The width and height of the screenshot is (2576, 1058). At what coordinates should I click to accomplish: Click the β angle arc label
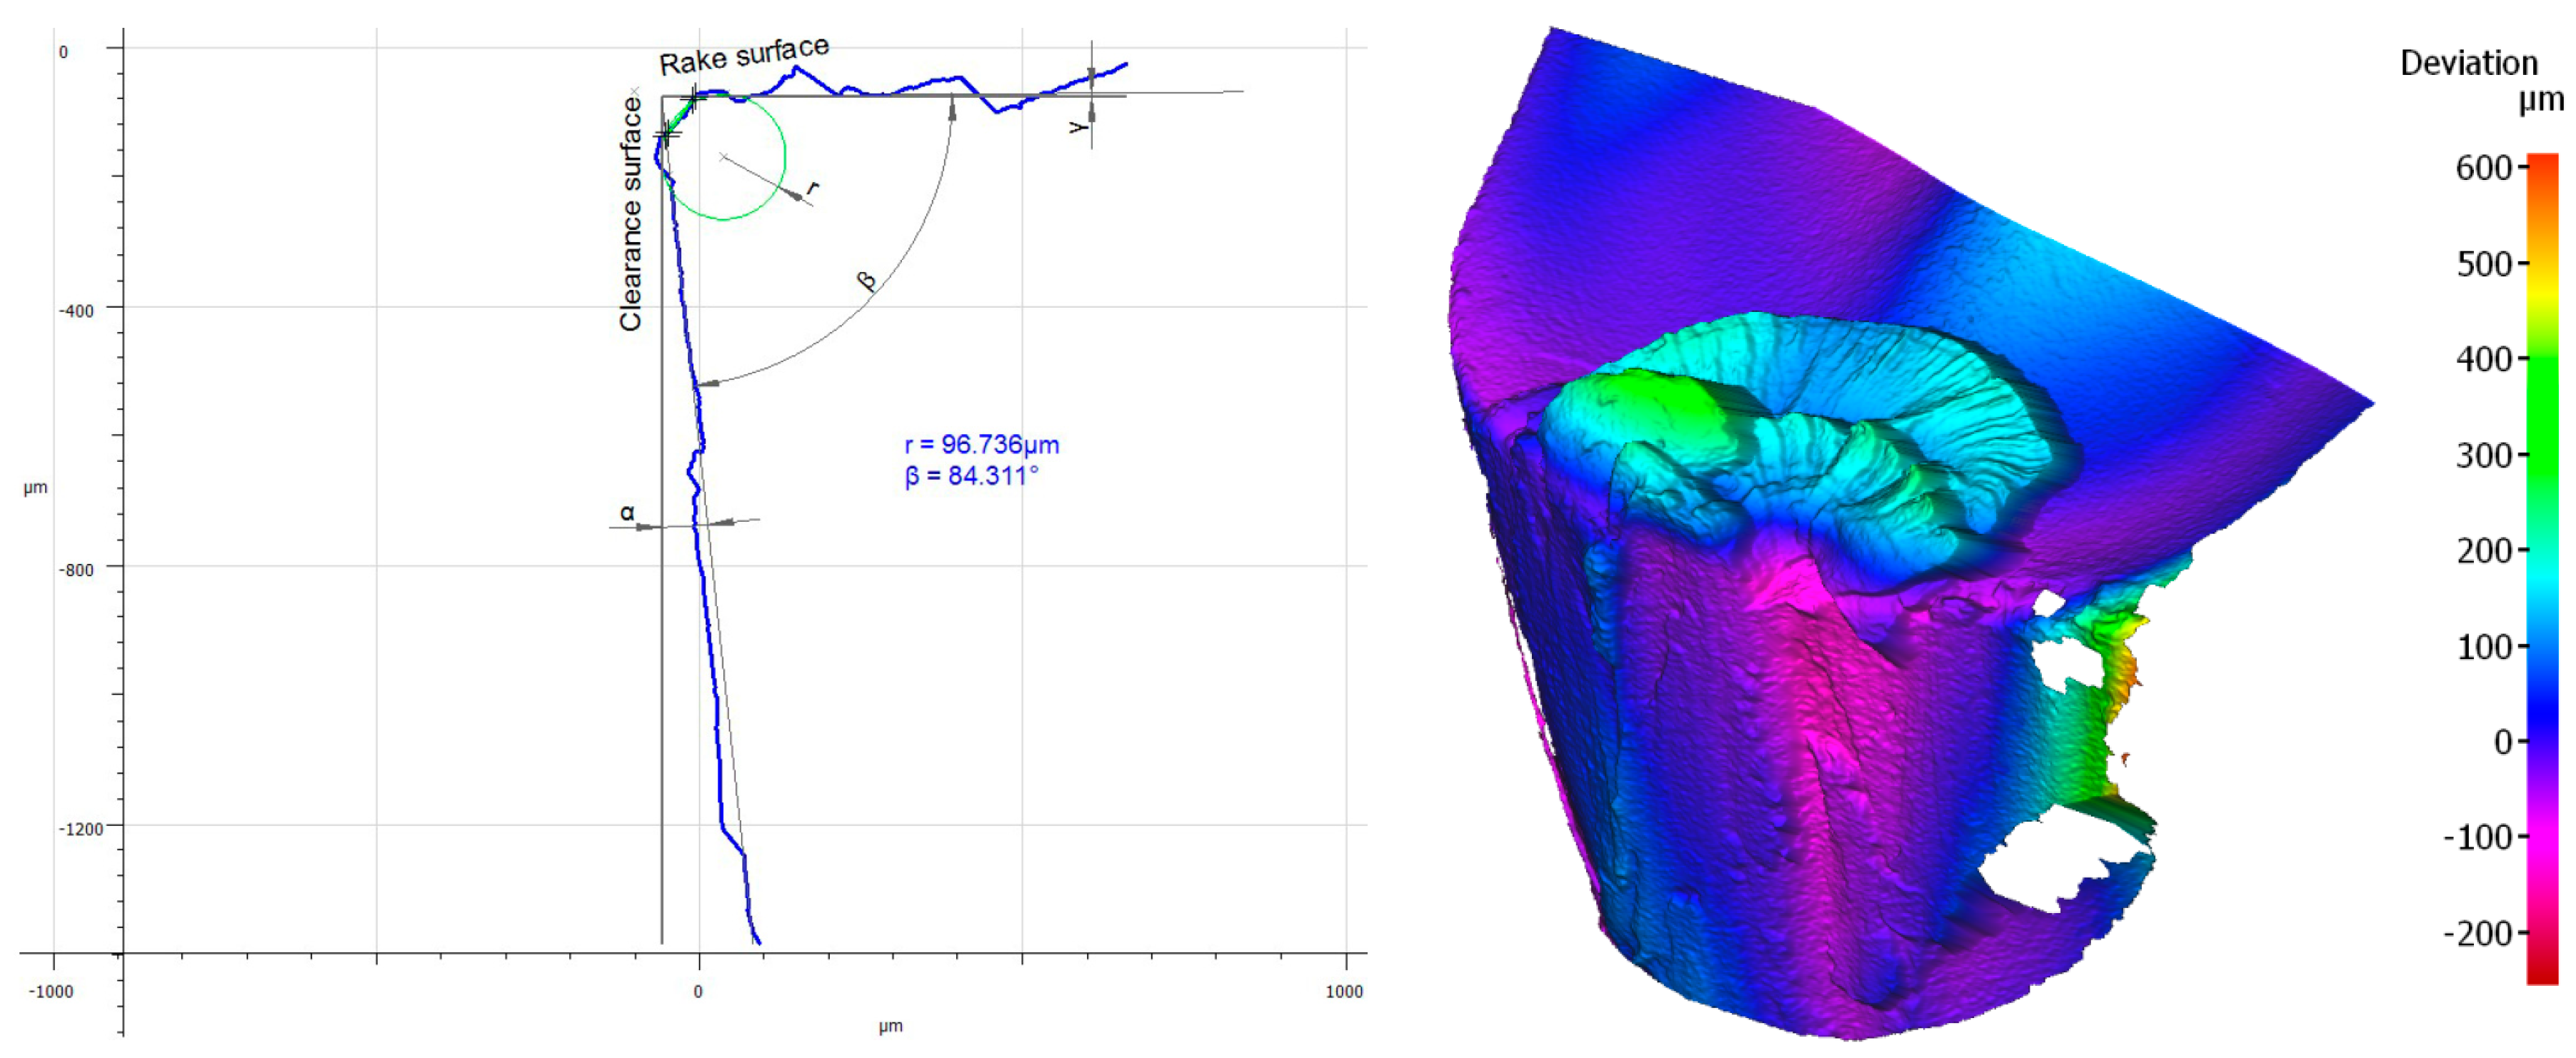867,281
